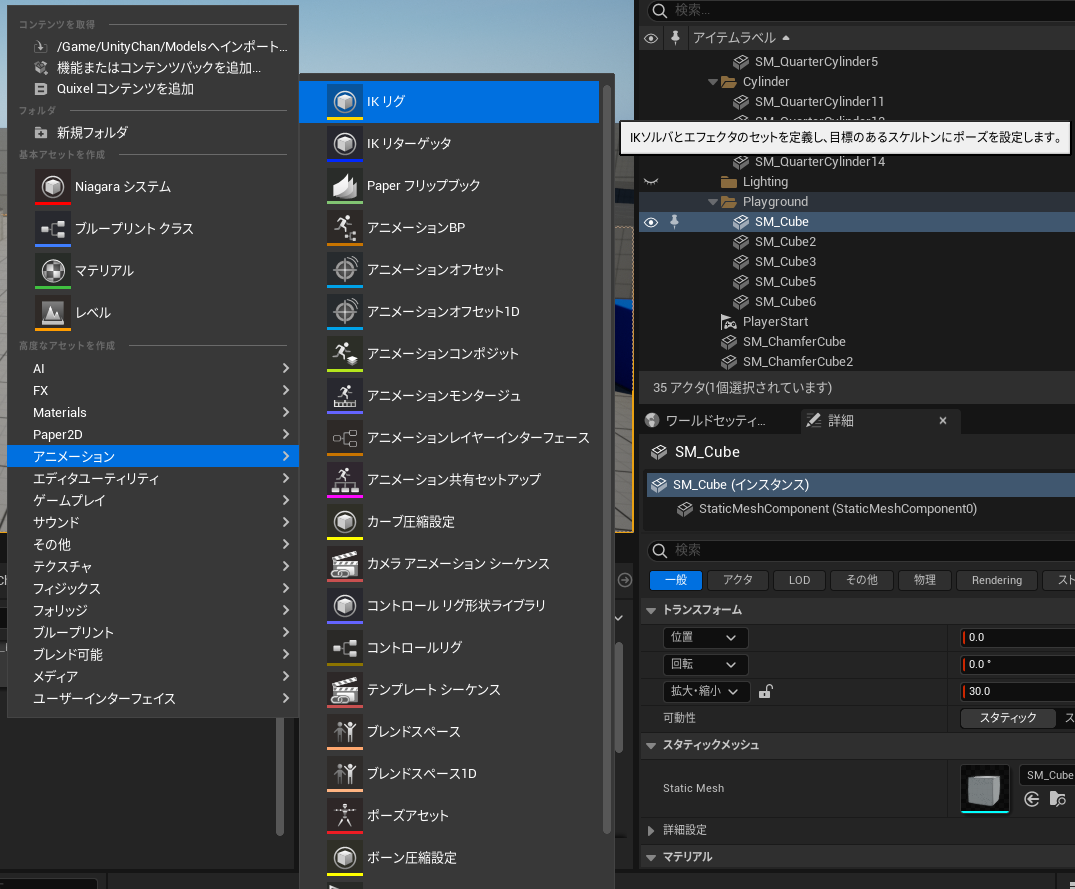Collapse the Cylinder folder in outliner
1075x889 pixels.
(x=713, y=82)
